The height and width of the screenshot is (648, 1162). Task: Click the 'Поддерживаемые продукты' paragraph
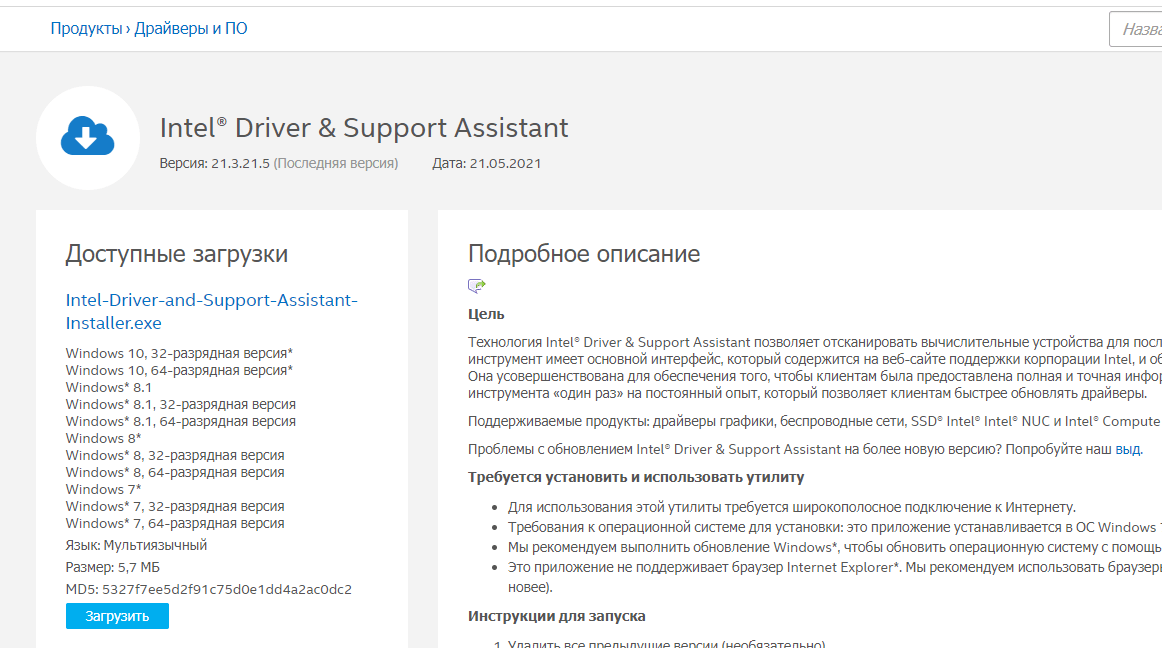pos(814,421)
